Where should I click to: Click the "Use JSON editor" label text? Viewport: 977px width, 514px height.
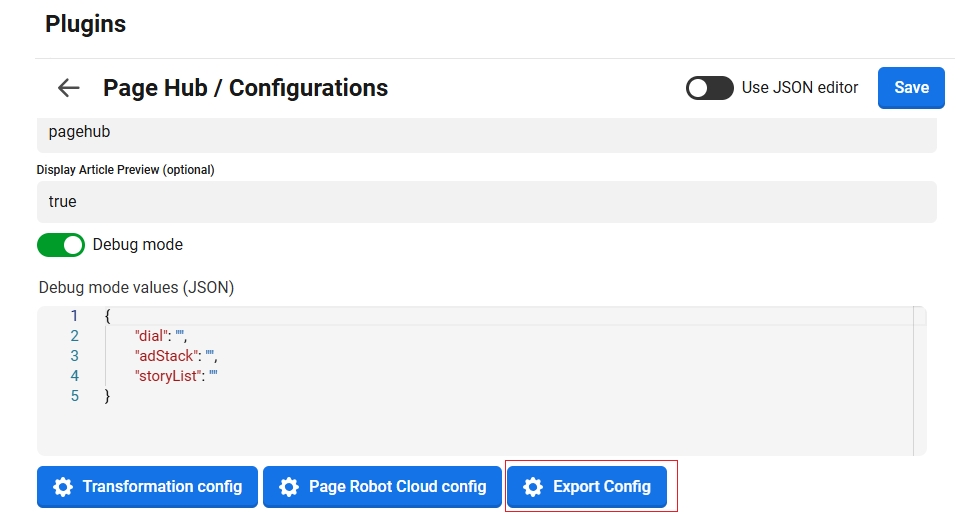(x=800, y=88)
